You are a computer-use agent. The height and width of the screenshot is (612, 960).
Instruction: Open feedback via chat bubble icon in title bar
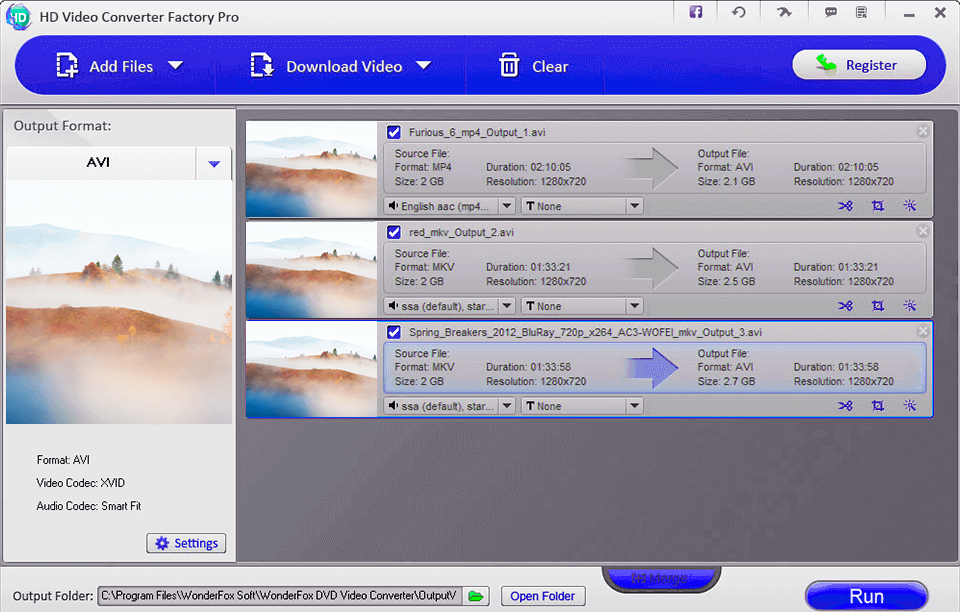(x=829, y=12)
